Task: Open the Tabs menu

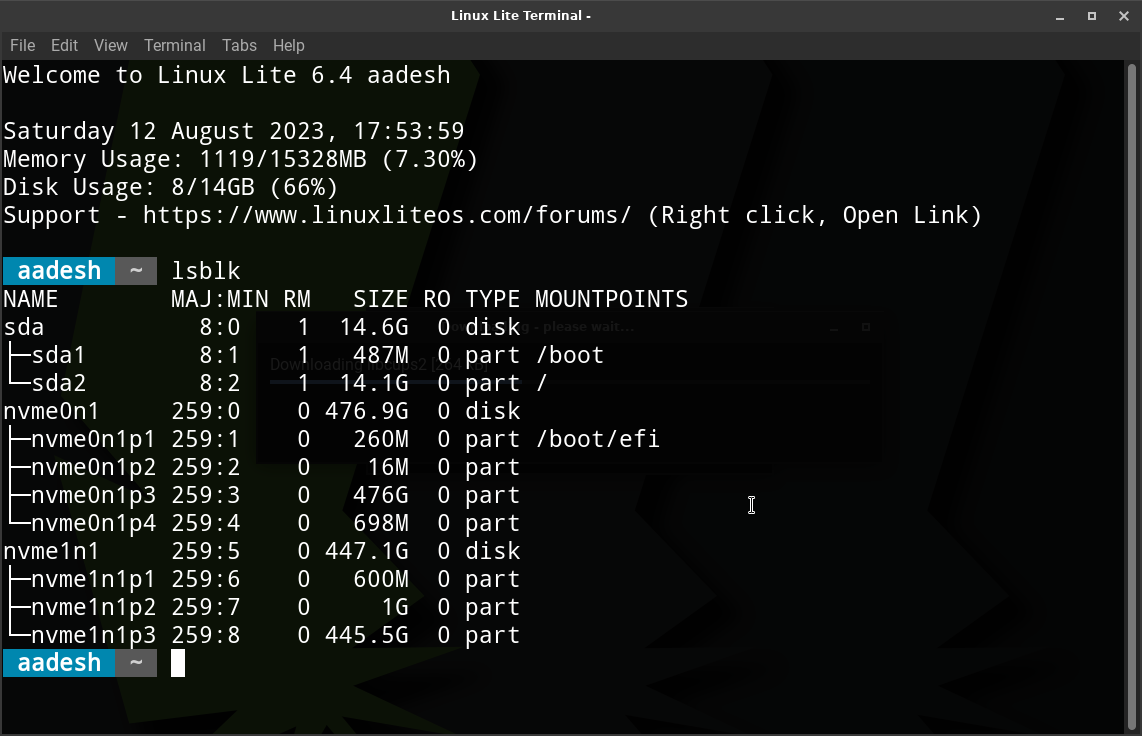Action: (239, 45)
